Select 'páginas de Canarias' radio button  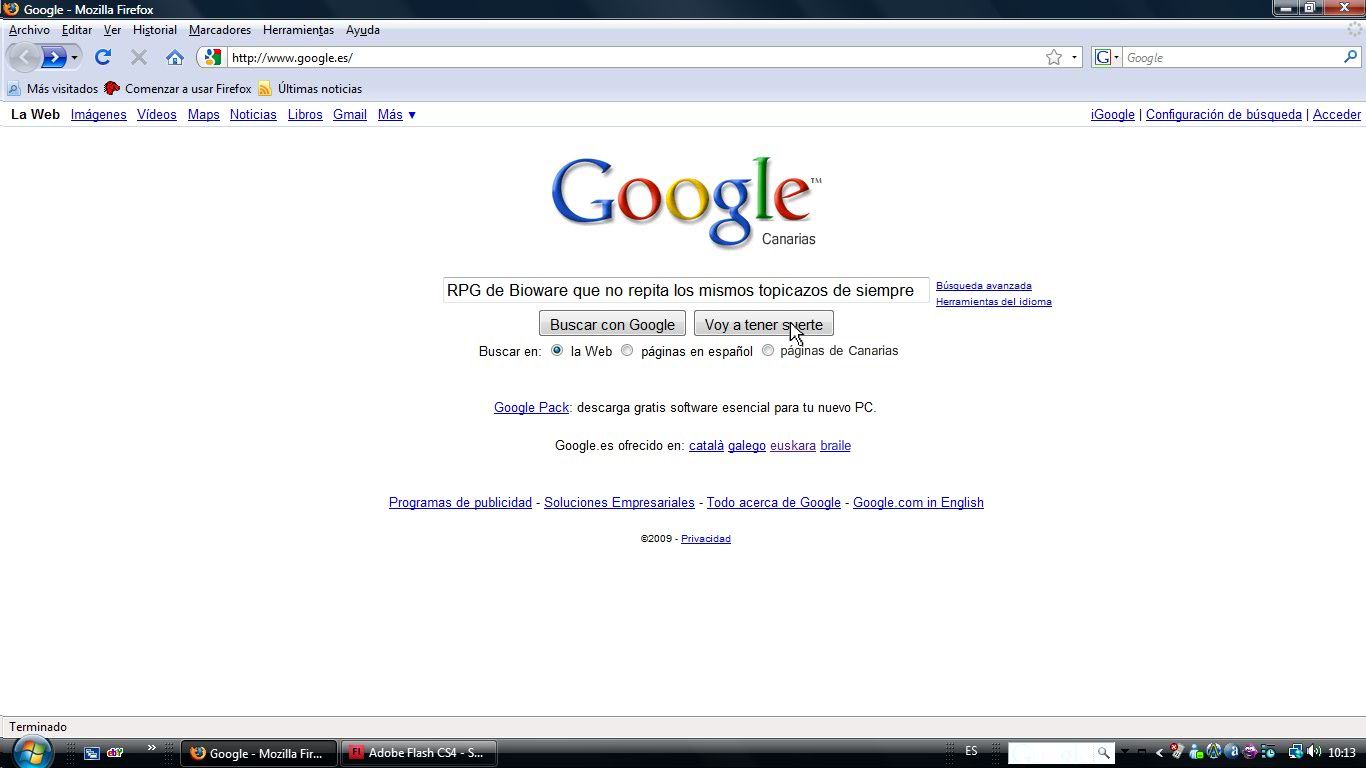click(768, 350)
